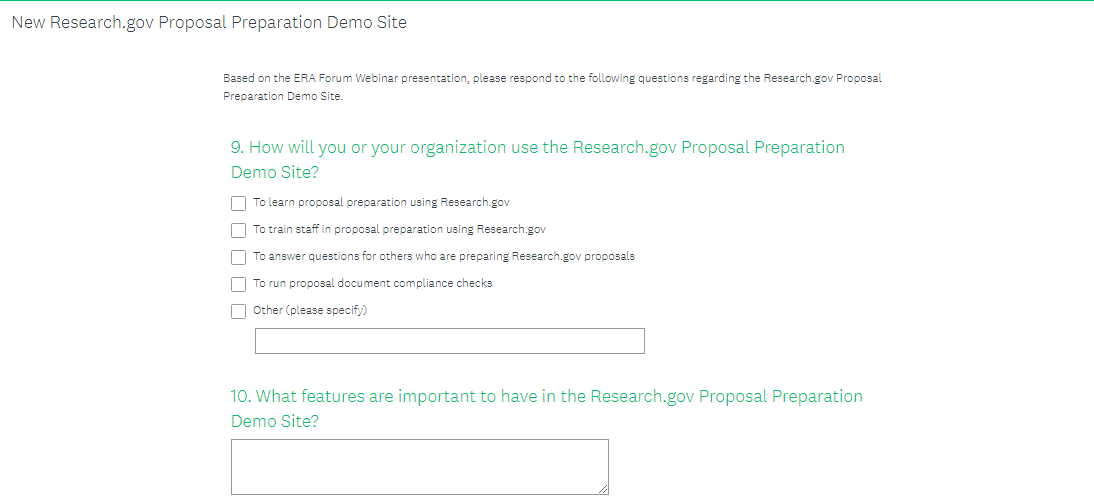Viewport: 1094px width, 496px height.
Task: Click 'Demo Site?' line under question 10 heading
Action: click(275, 421)
